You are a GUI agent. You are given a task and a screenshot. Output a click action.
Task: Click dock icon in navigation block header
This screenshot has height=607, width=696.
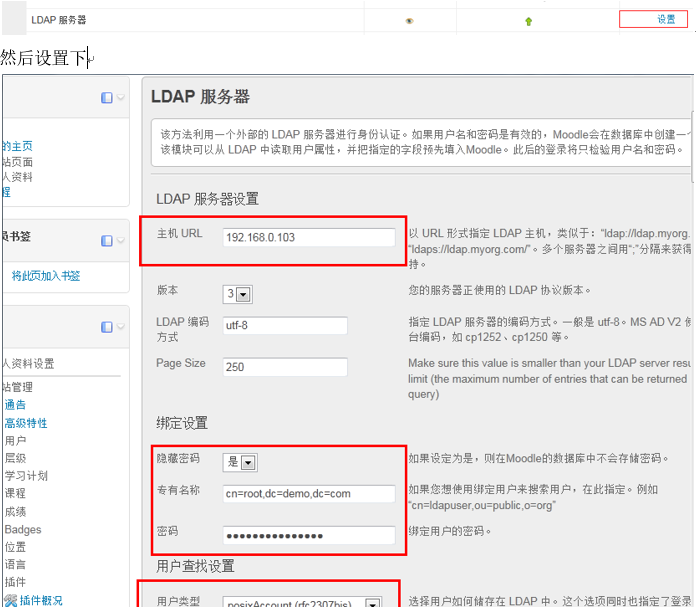pyautogui.click(x=107, y=98)
